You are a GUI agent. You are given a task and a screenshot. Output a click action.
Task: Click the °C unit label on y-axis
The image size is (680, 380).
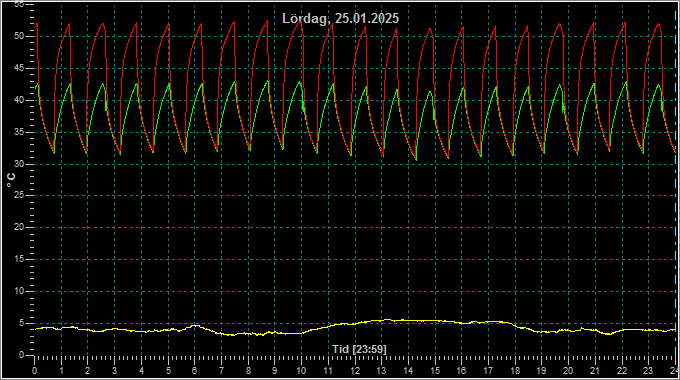11,180
